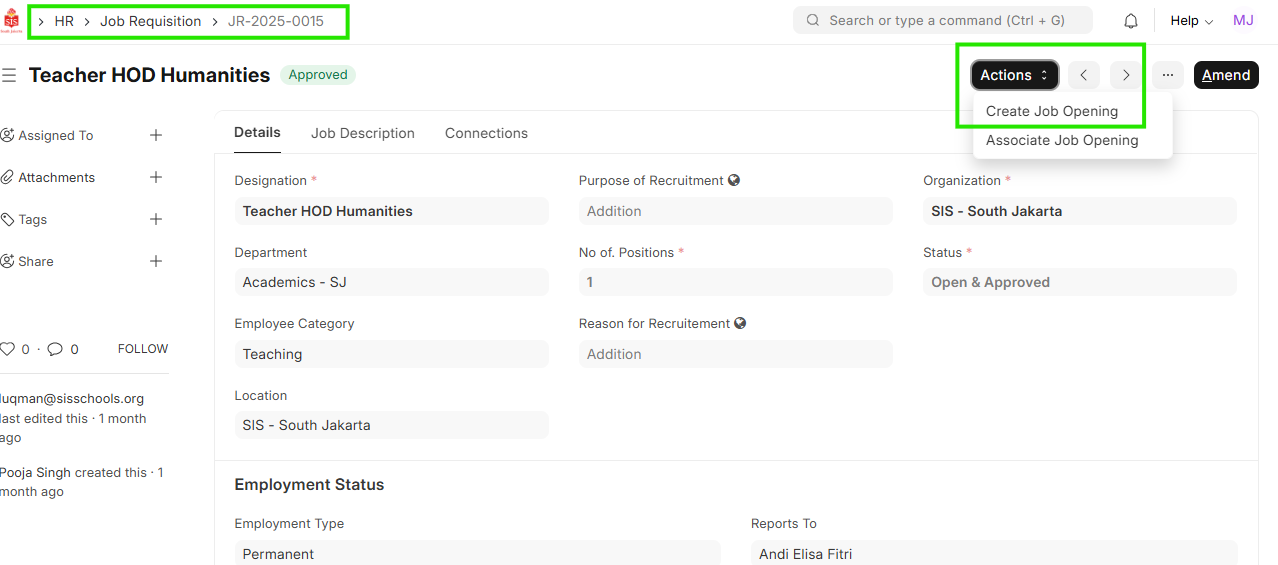This screenshot has height=565, width=1278.
Task: Expand the Actions dropdown button
Action: 1014,75
